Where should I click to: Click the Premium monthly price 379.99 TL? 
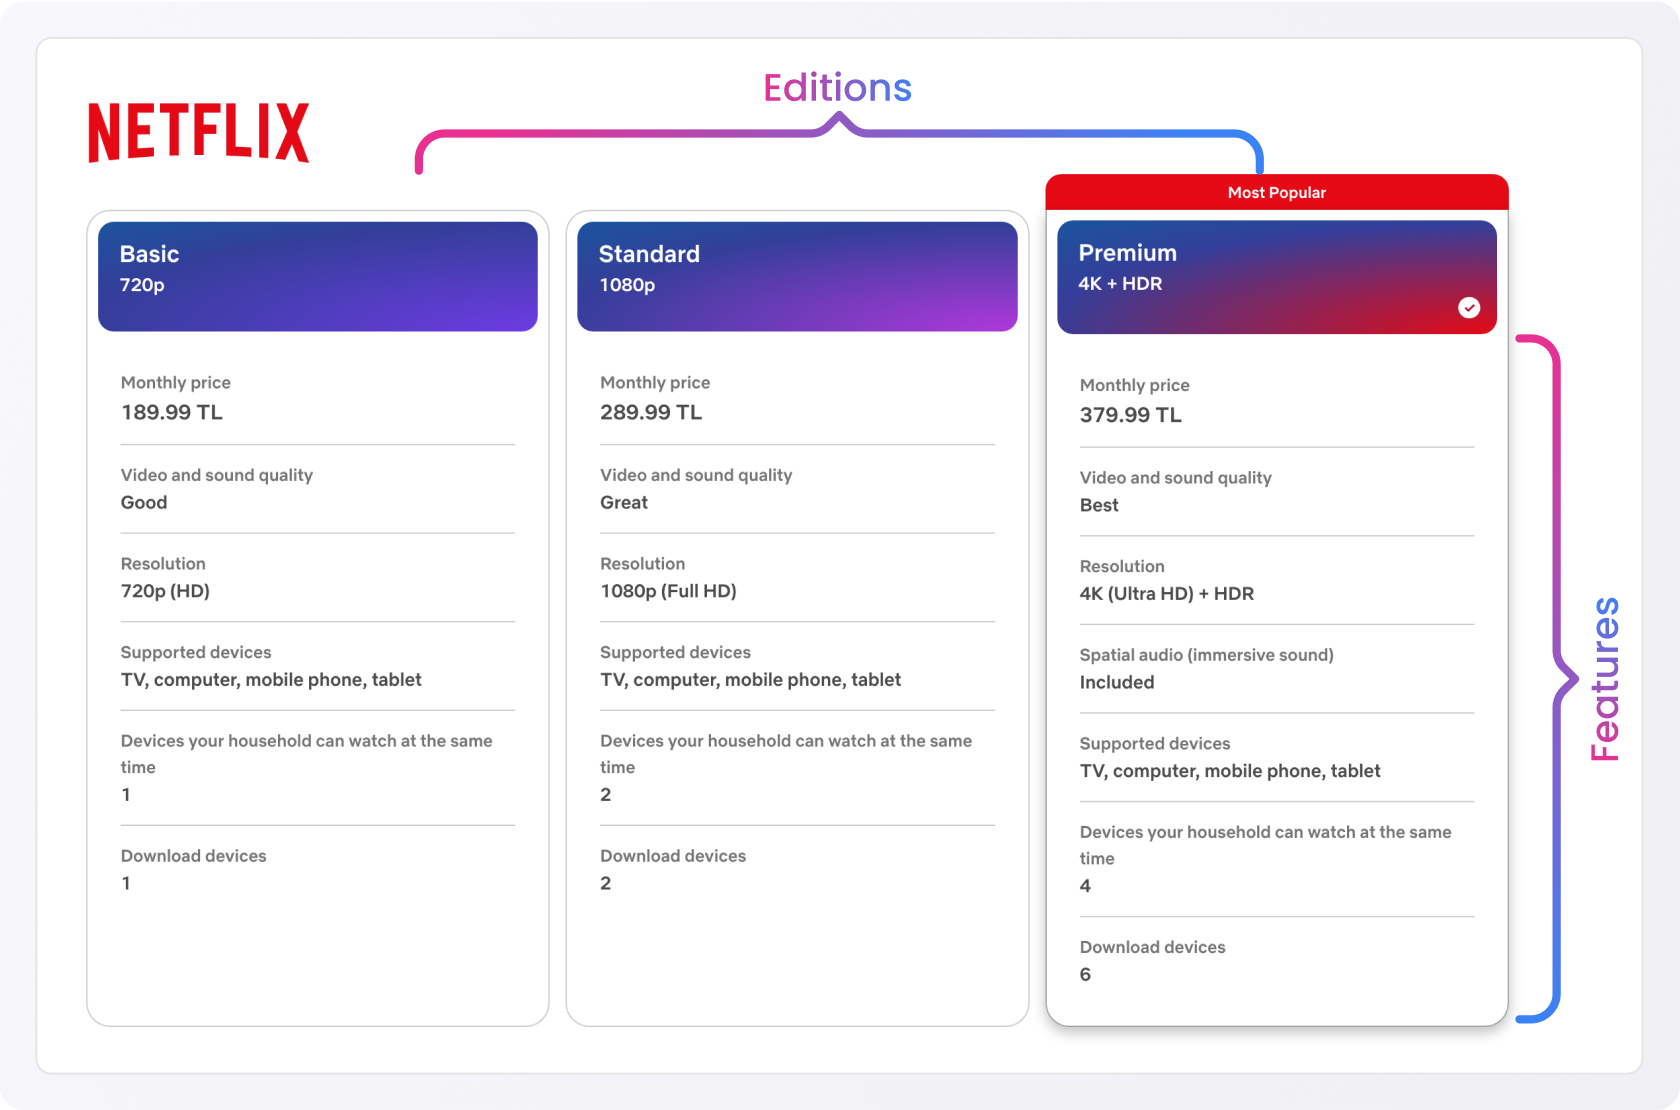pyautogui.click(x=1130, y=415)
